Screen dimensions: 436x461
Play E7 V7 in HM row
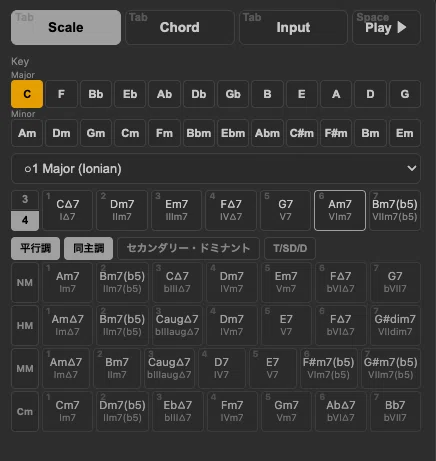286,326
